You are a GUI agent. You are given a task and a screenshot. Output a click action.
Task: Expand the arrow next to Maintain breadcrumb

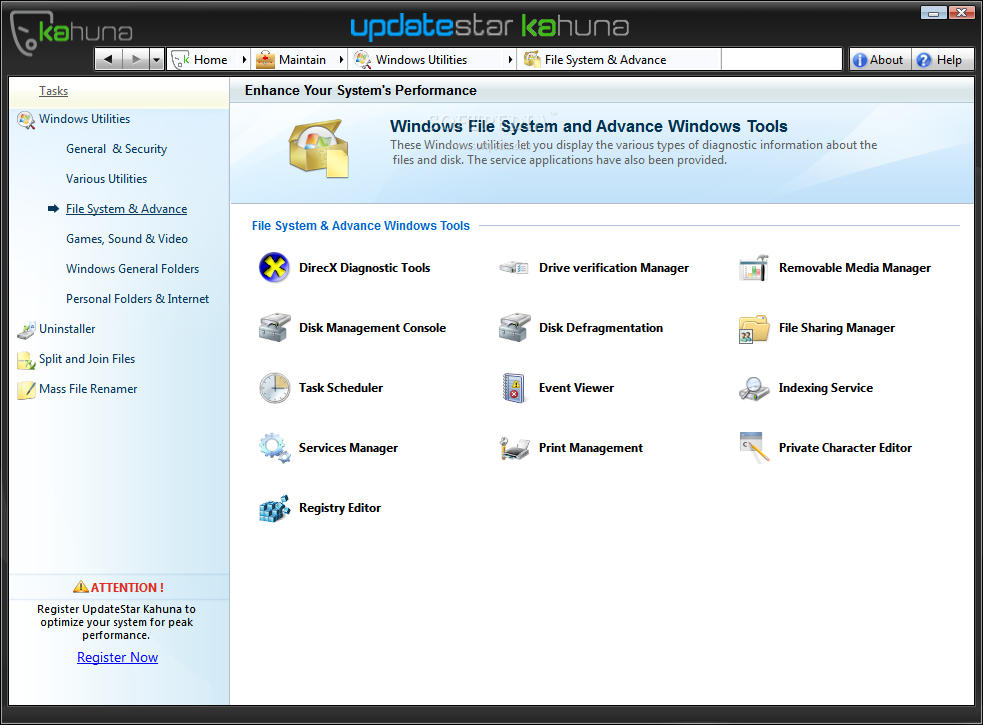coord(341,60)
